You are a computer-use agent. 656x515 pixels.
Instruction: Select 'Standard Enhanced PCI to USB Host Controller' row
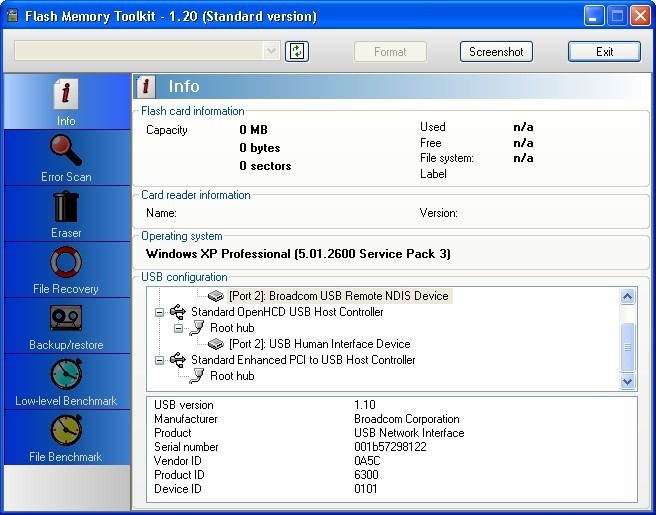coord(303,360)
